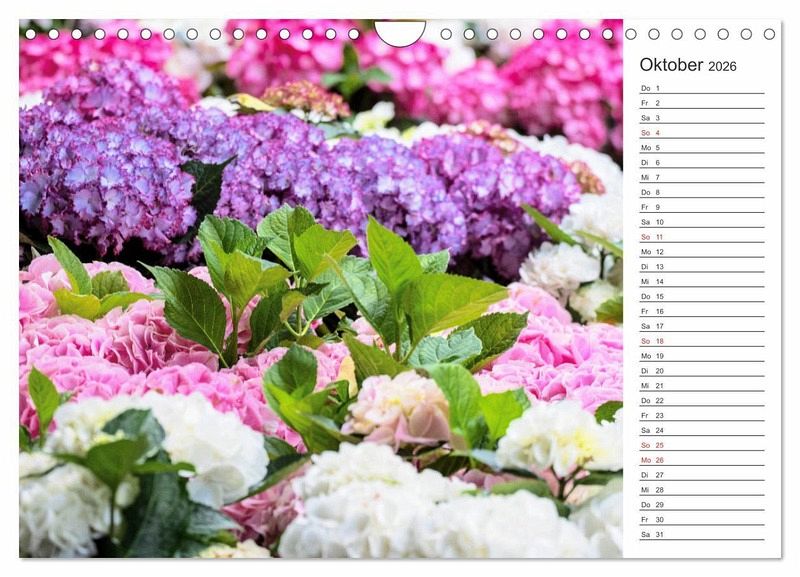Click the red So 25 Sunday entry
The image size is (800, 577).
click(700, 445)
